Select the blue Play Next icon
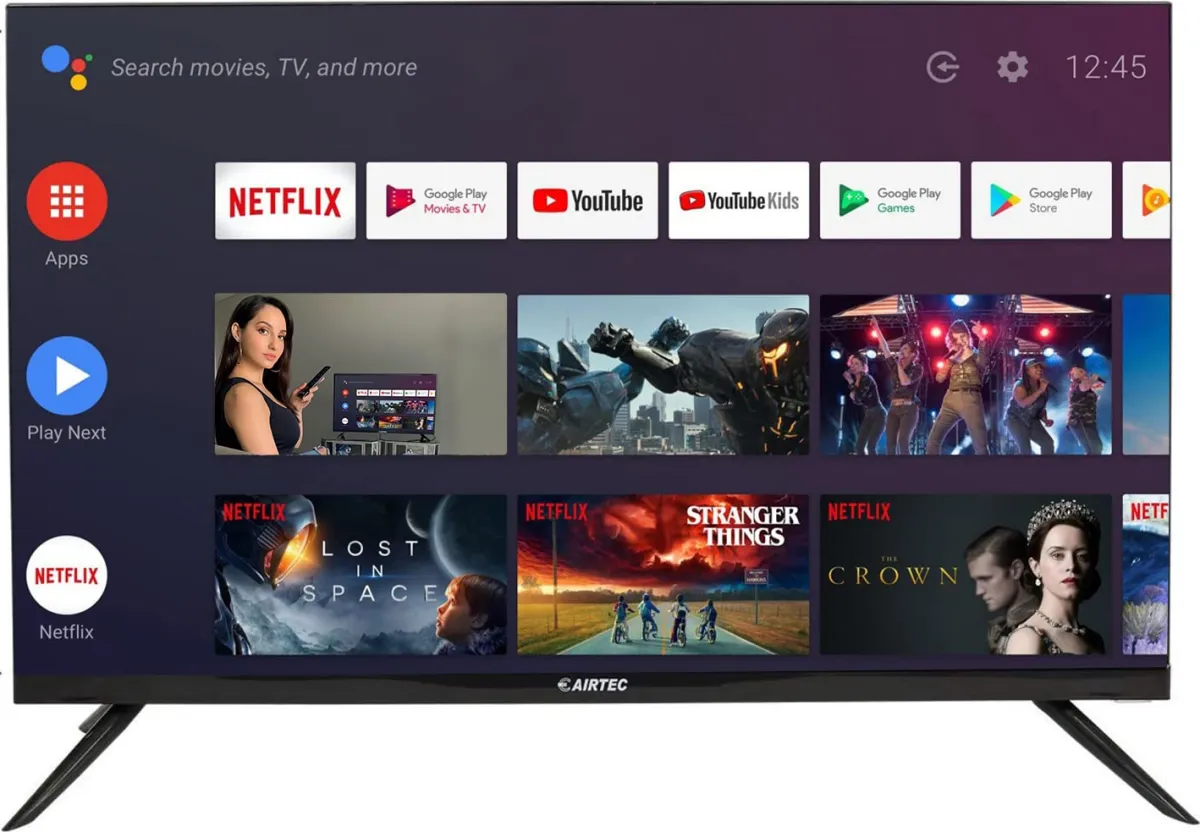The image size is (1200, 832). click(x=67, y=376)
